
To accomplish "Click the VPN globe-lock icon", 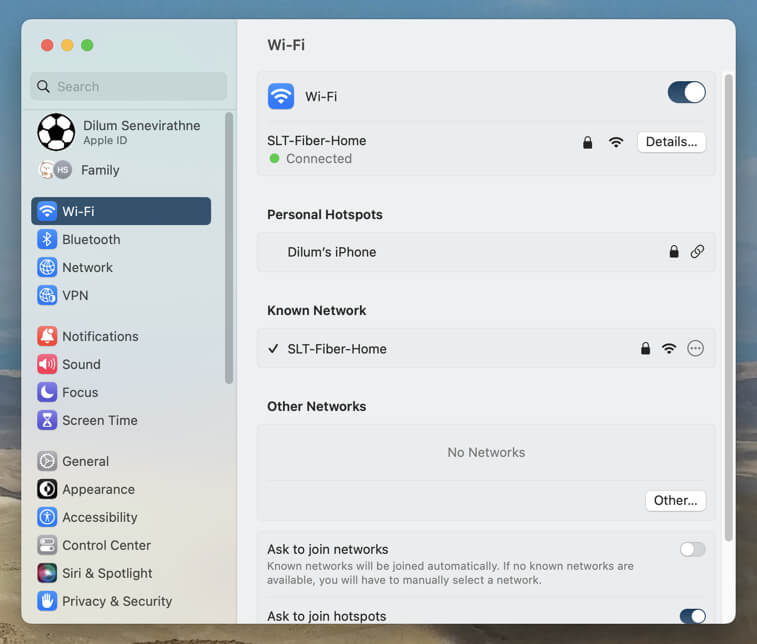I will point(47,295).
